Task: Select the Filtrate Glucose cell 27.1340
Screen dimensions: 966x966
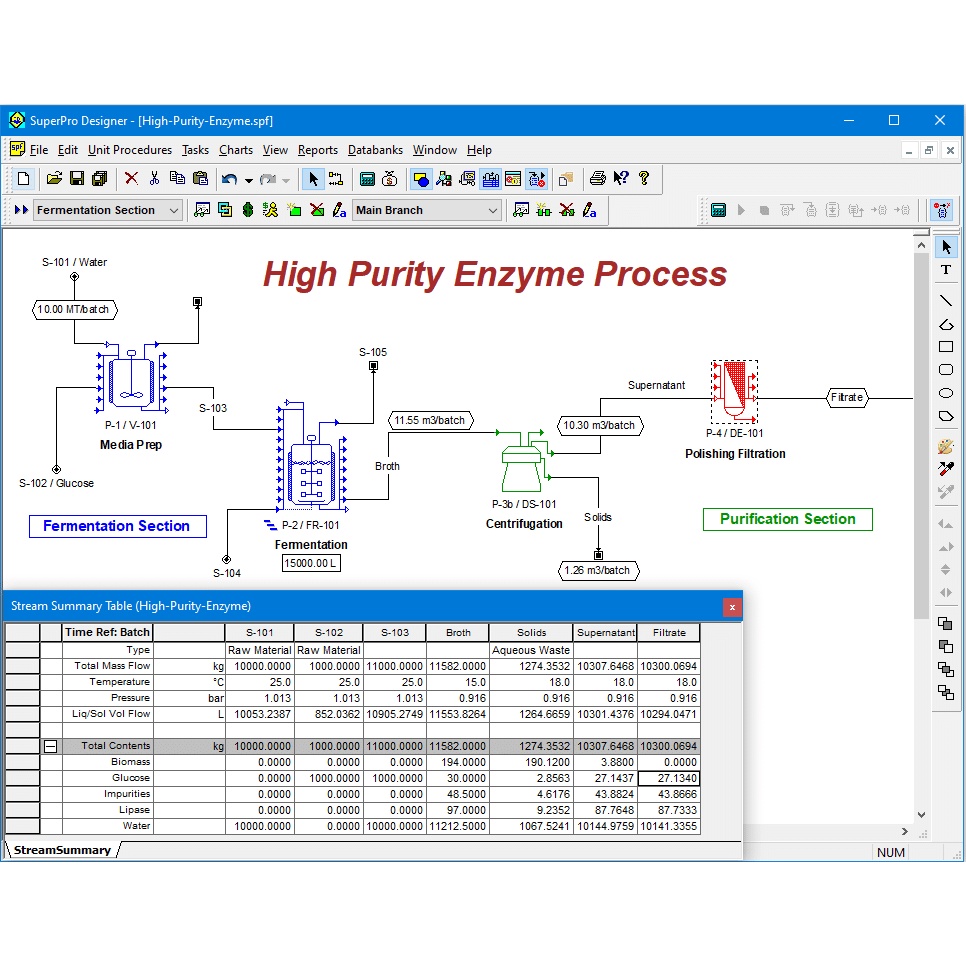Action: 668,778
